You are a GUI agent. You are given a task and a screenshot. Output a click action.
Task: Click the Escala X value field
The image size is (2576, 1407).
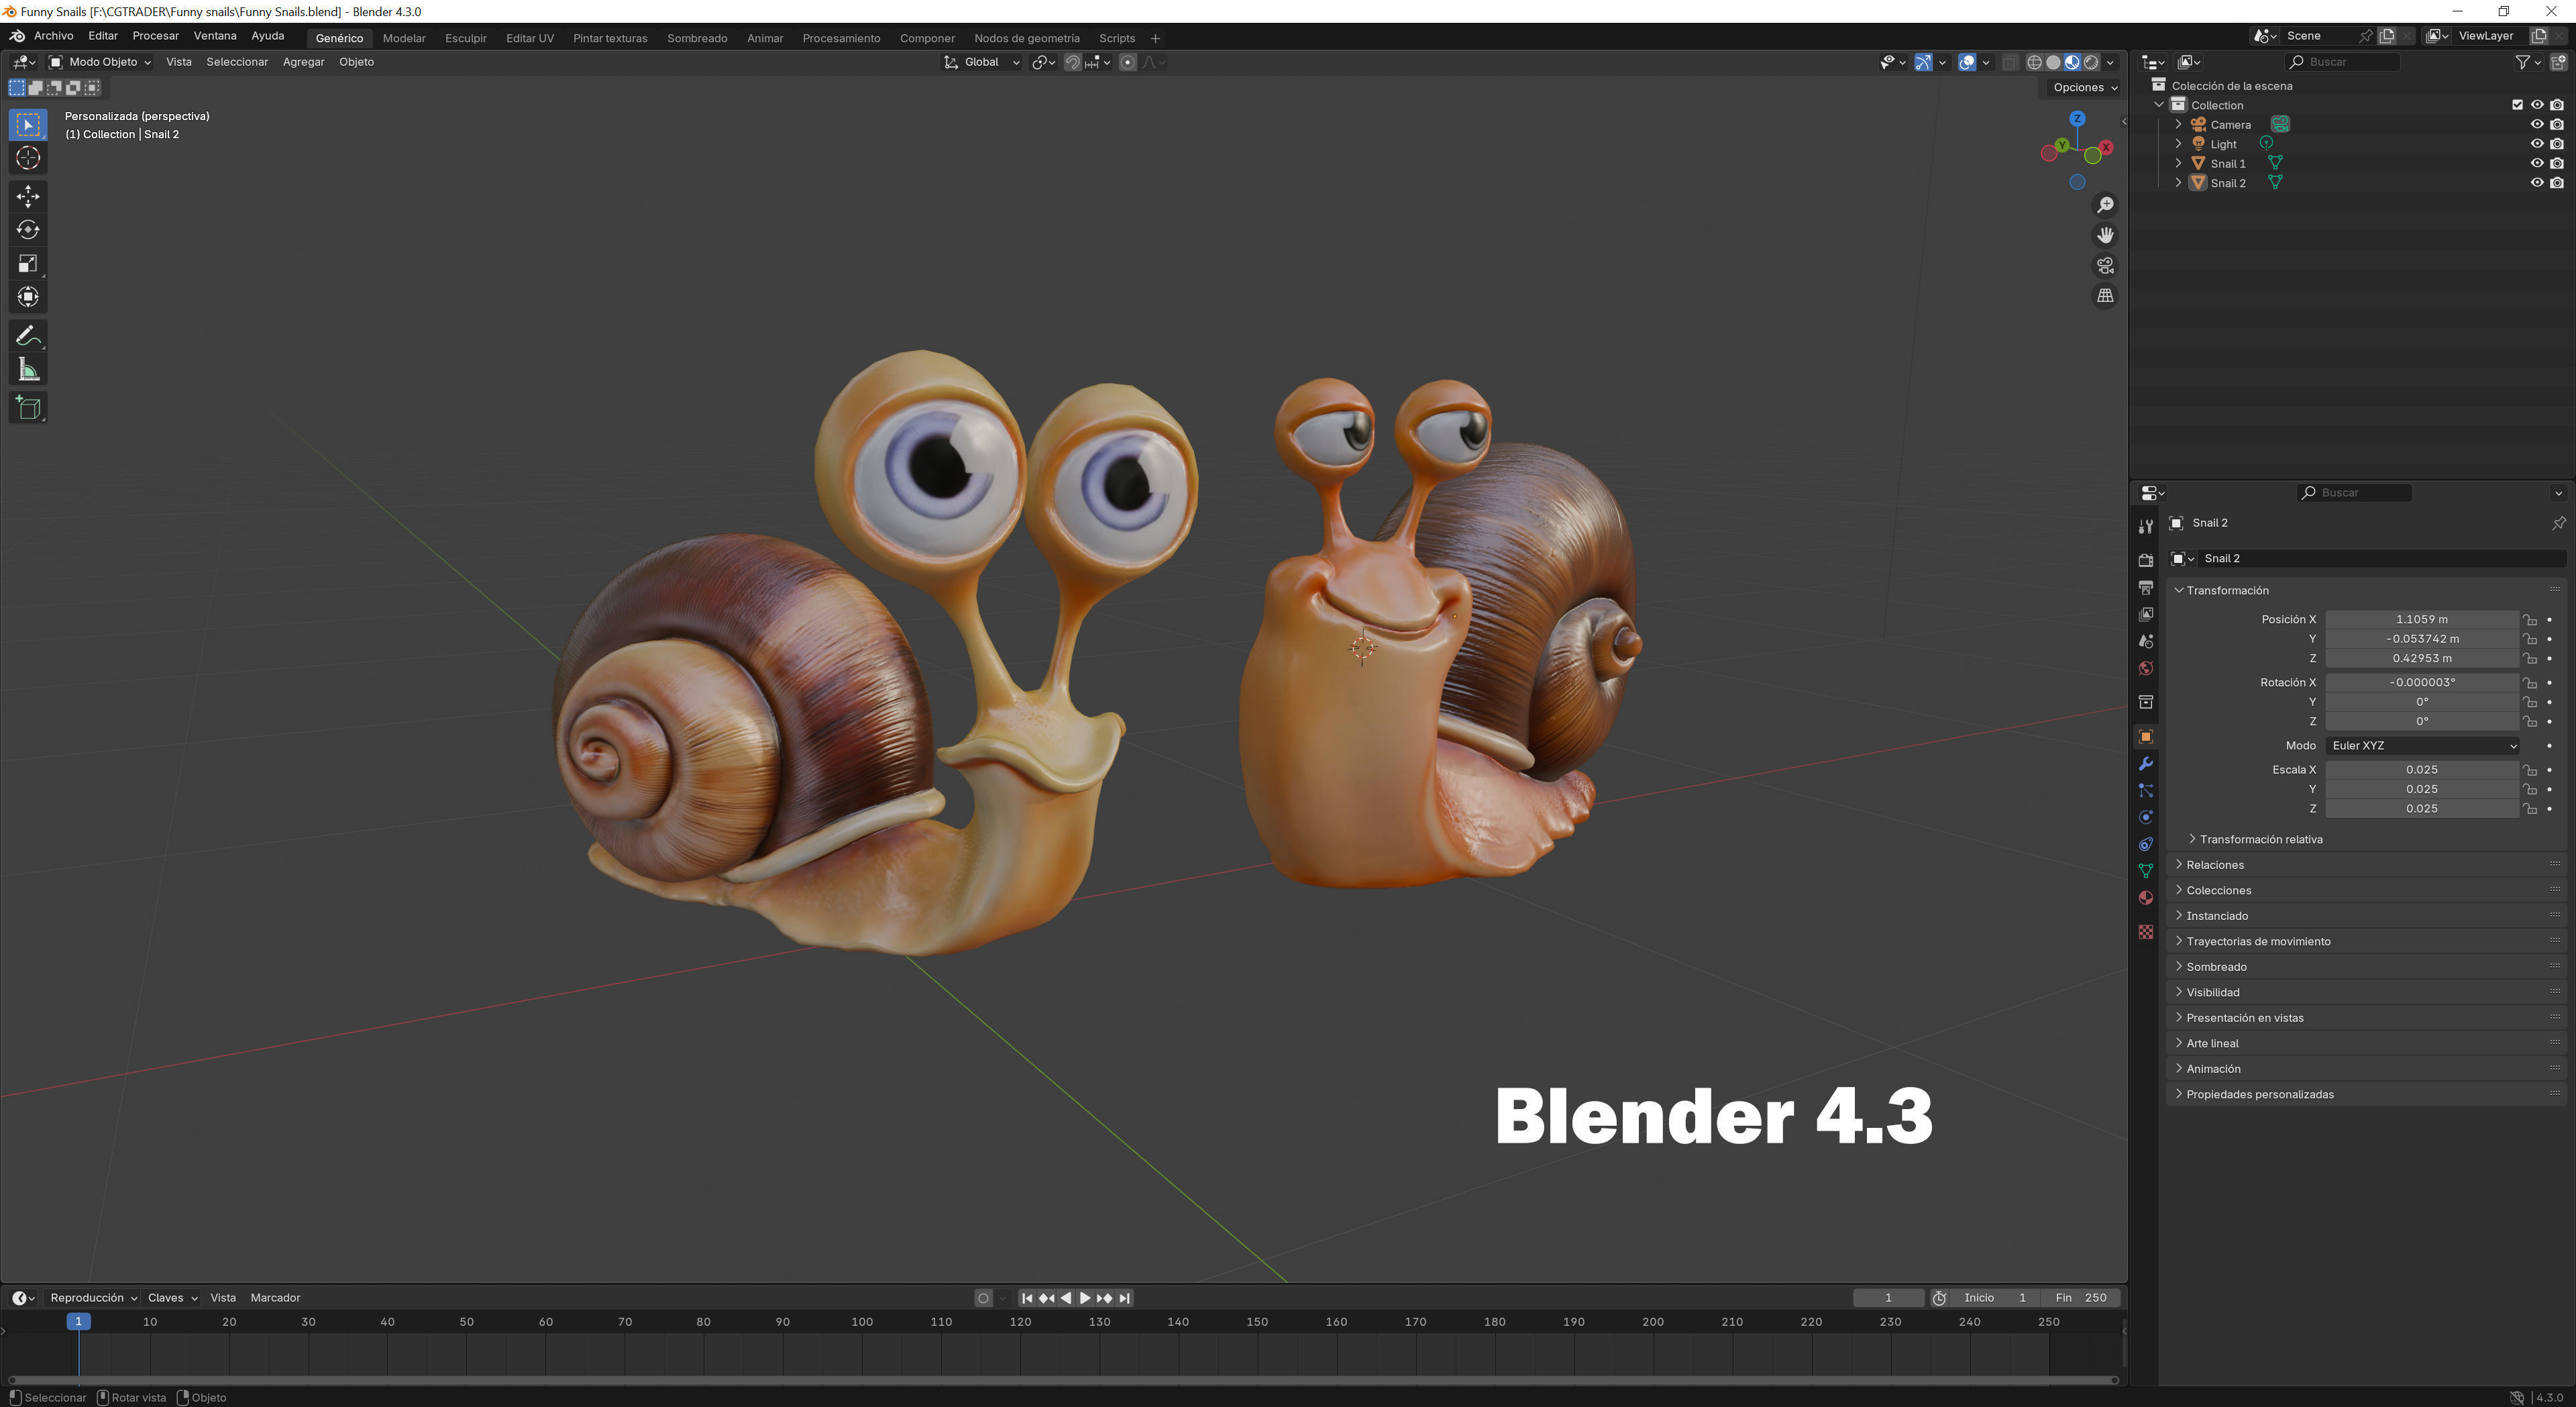2421,770
